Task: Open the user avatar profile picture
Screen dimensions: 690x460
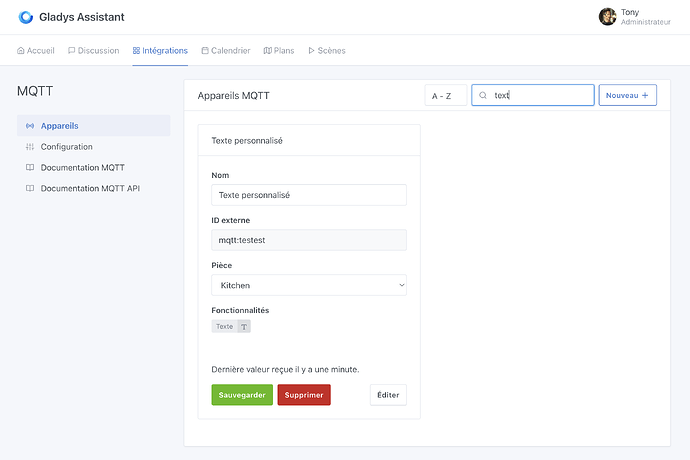Action: [607, 17]
